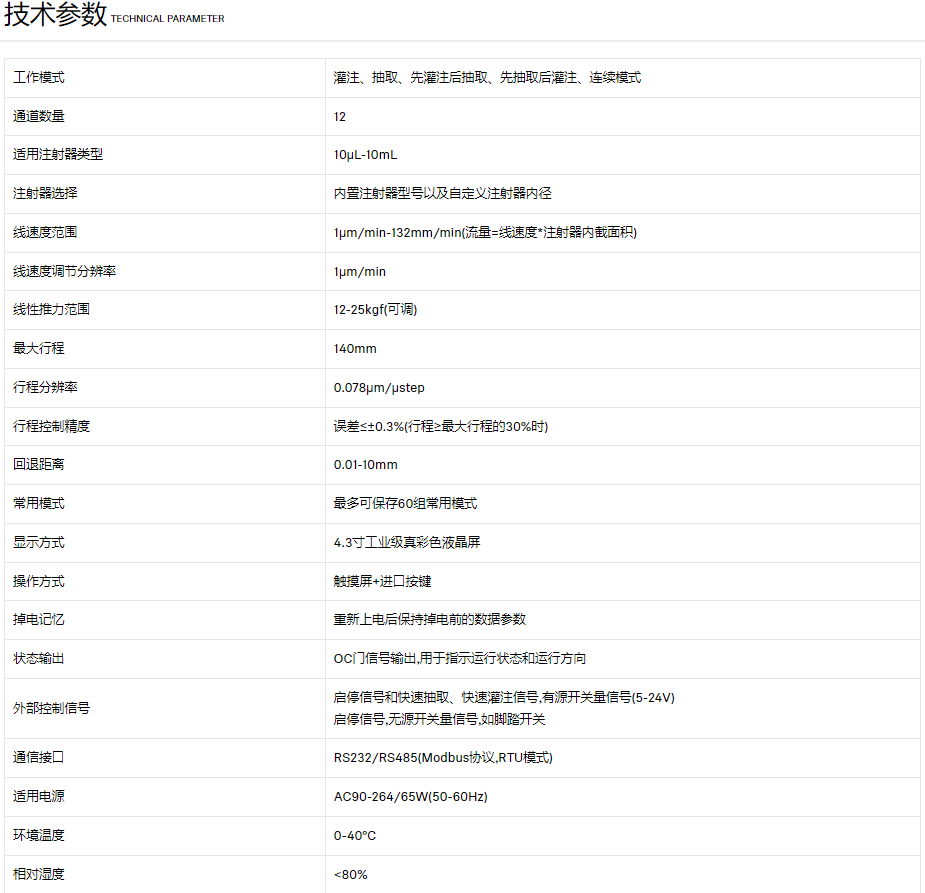Click the 0-40°C environment temperature value
This screenshot has width=925, height=893.
355,836
